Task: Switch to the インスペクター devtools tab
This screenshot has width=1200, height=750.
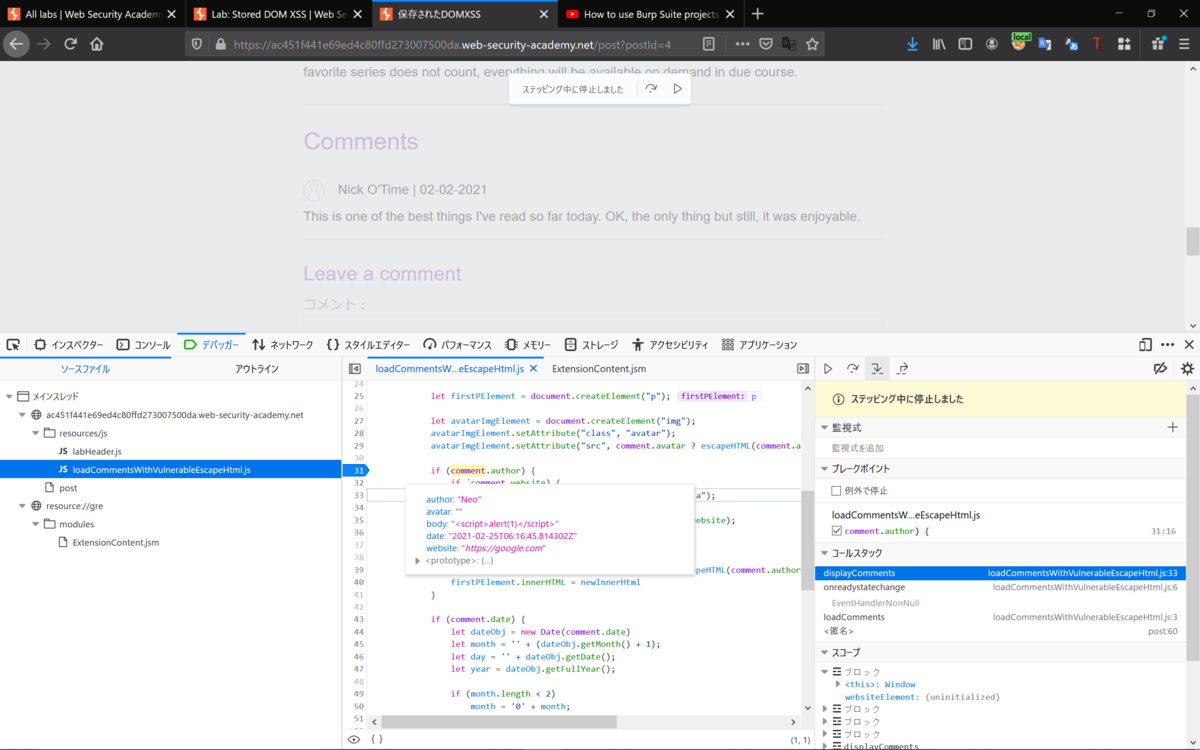Action: (68, 344)
